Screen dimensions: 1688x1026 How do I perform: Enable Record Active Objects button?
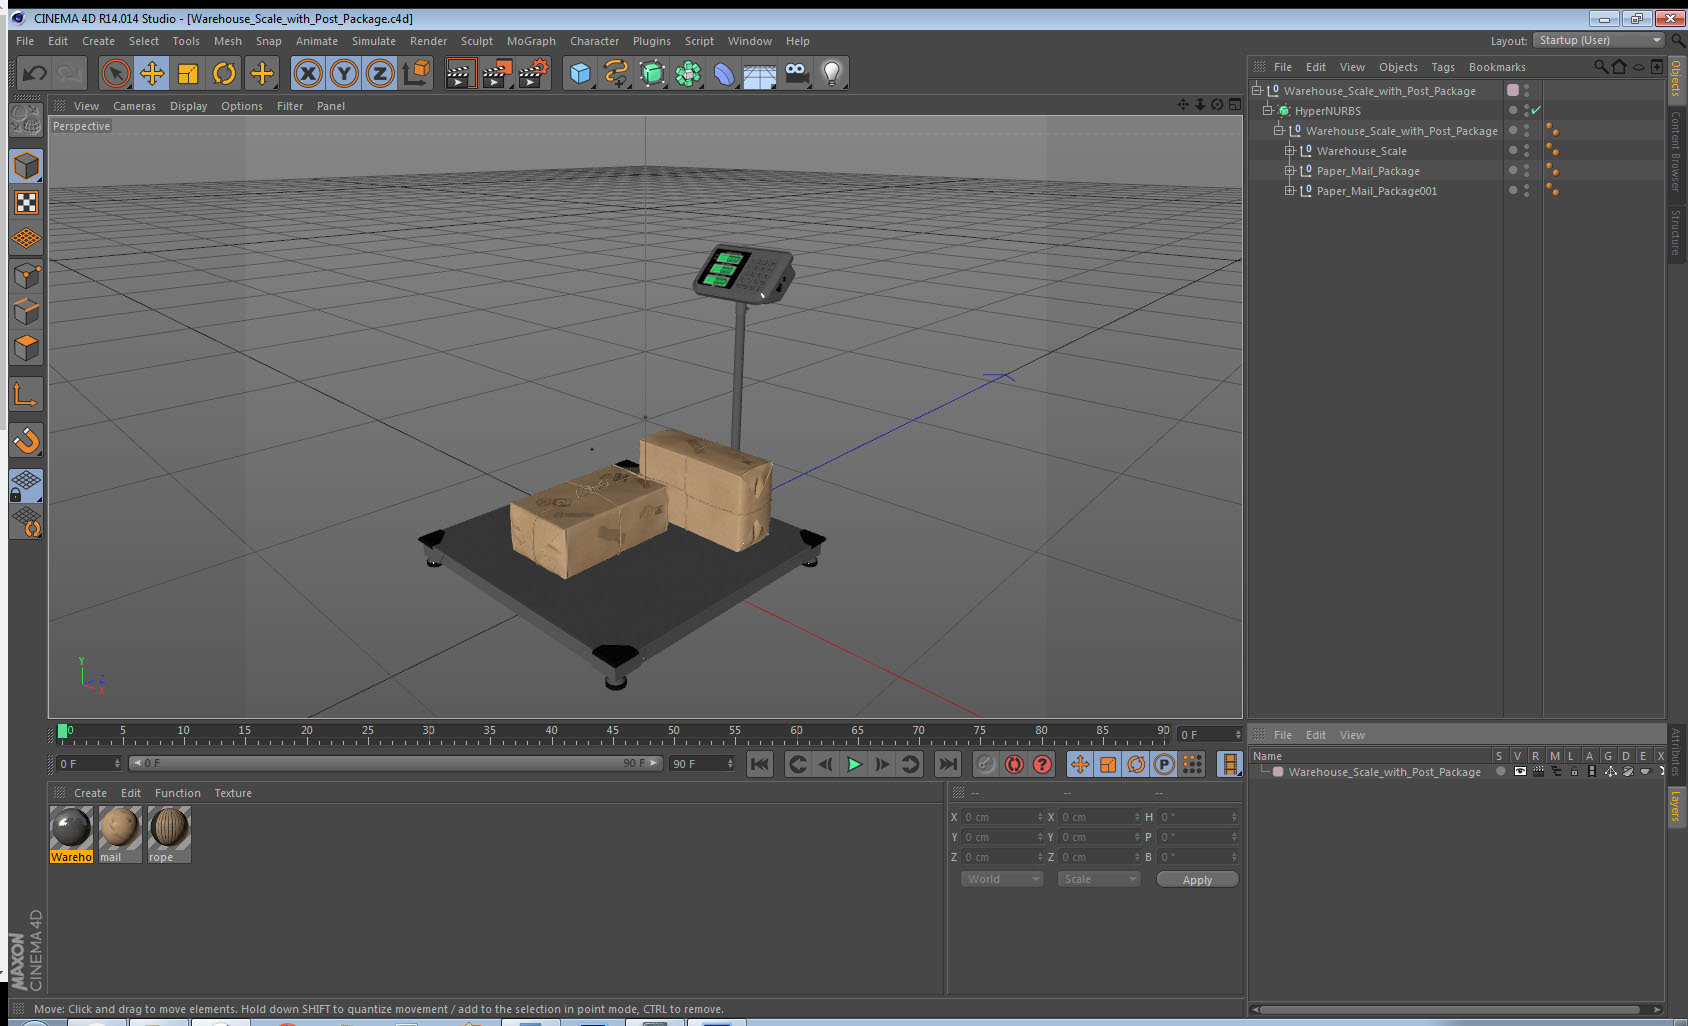[x=986, y=764]
